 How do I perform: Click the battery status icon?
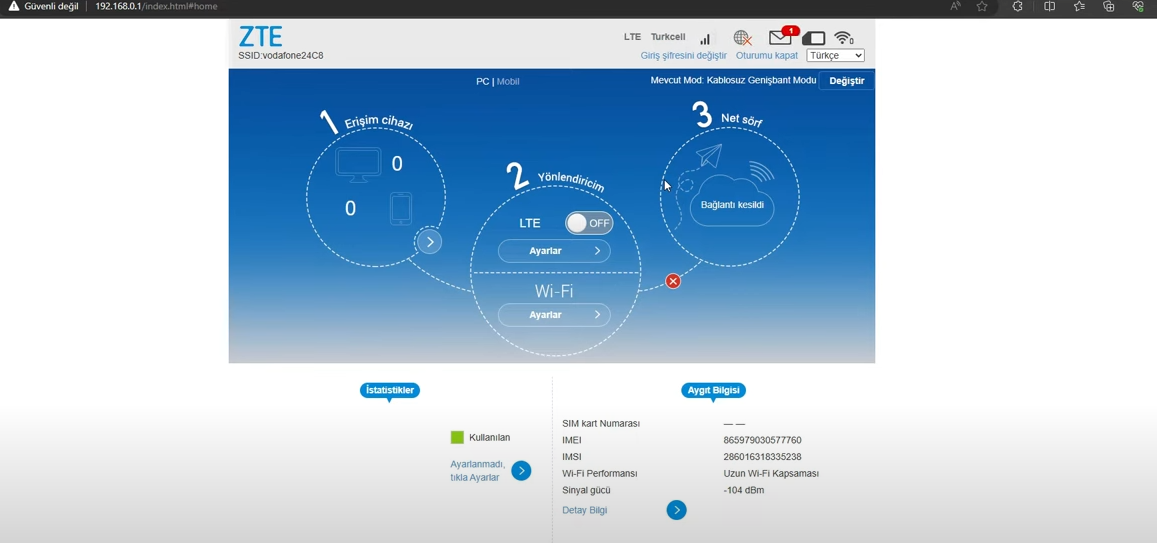coord(814,38)
